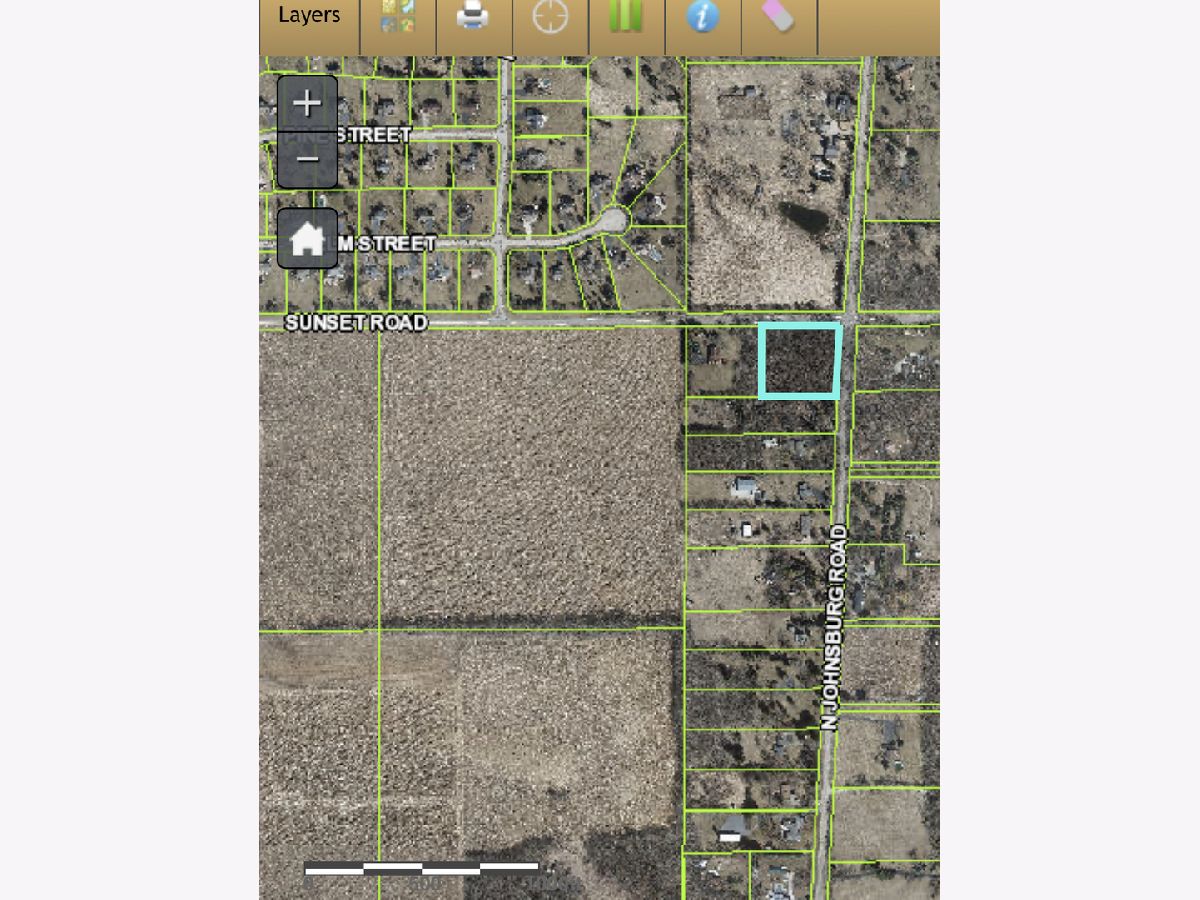Click the printer icon to print map
This screenshot has width=1200, height=900.
point(474,17)
